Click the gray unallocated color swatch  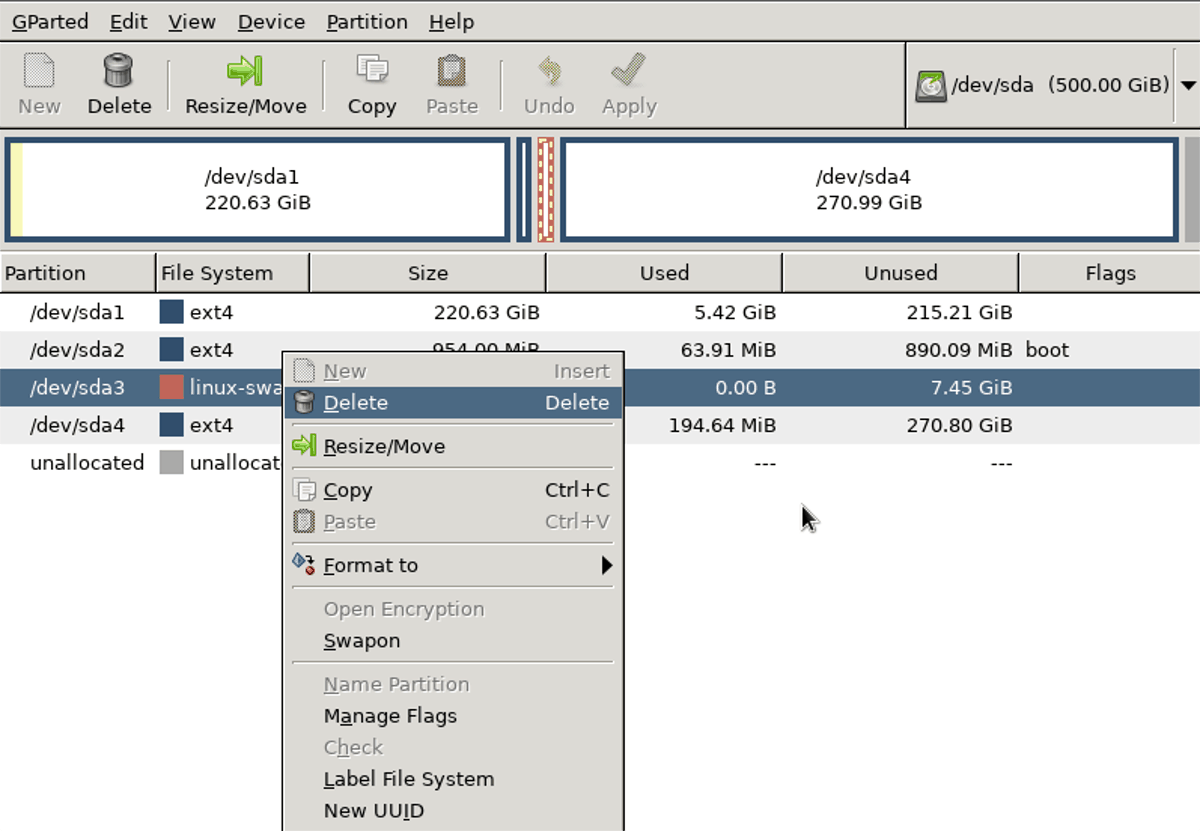tap(171, 463)
